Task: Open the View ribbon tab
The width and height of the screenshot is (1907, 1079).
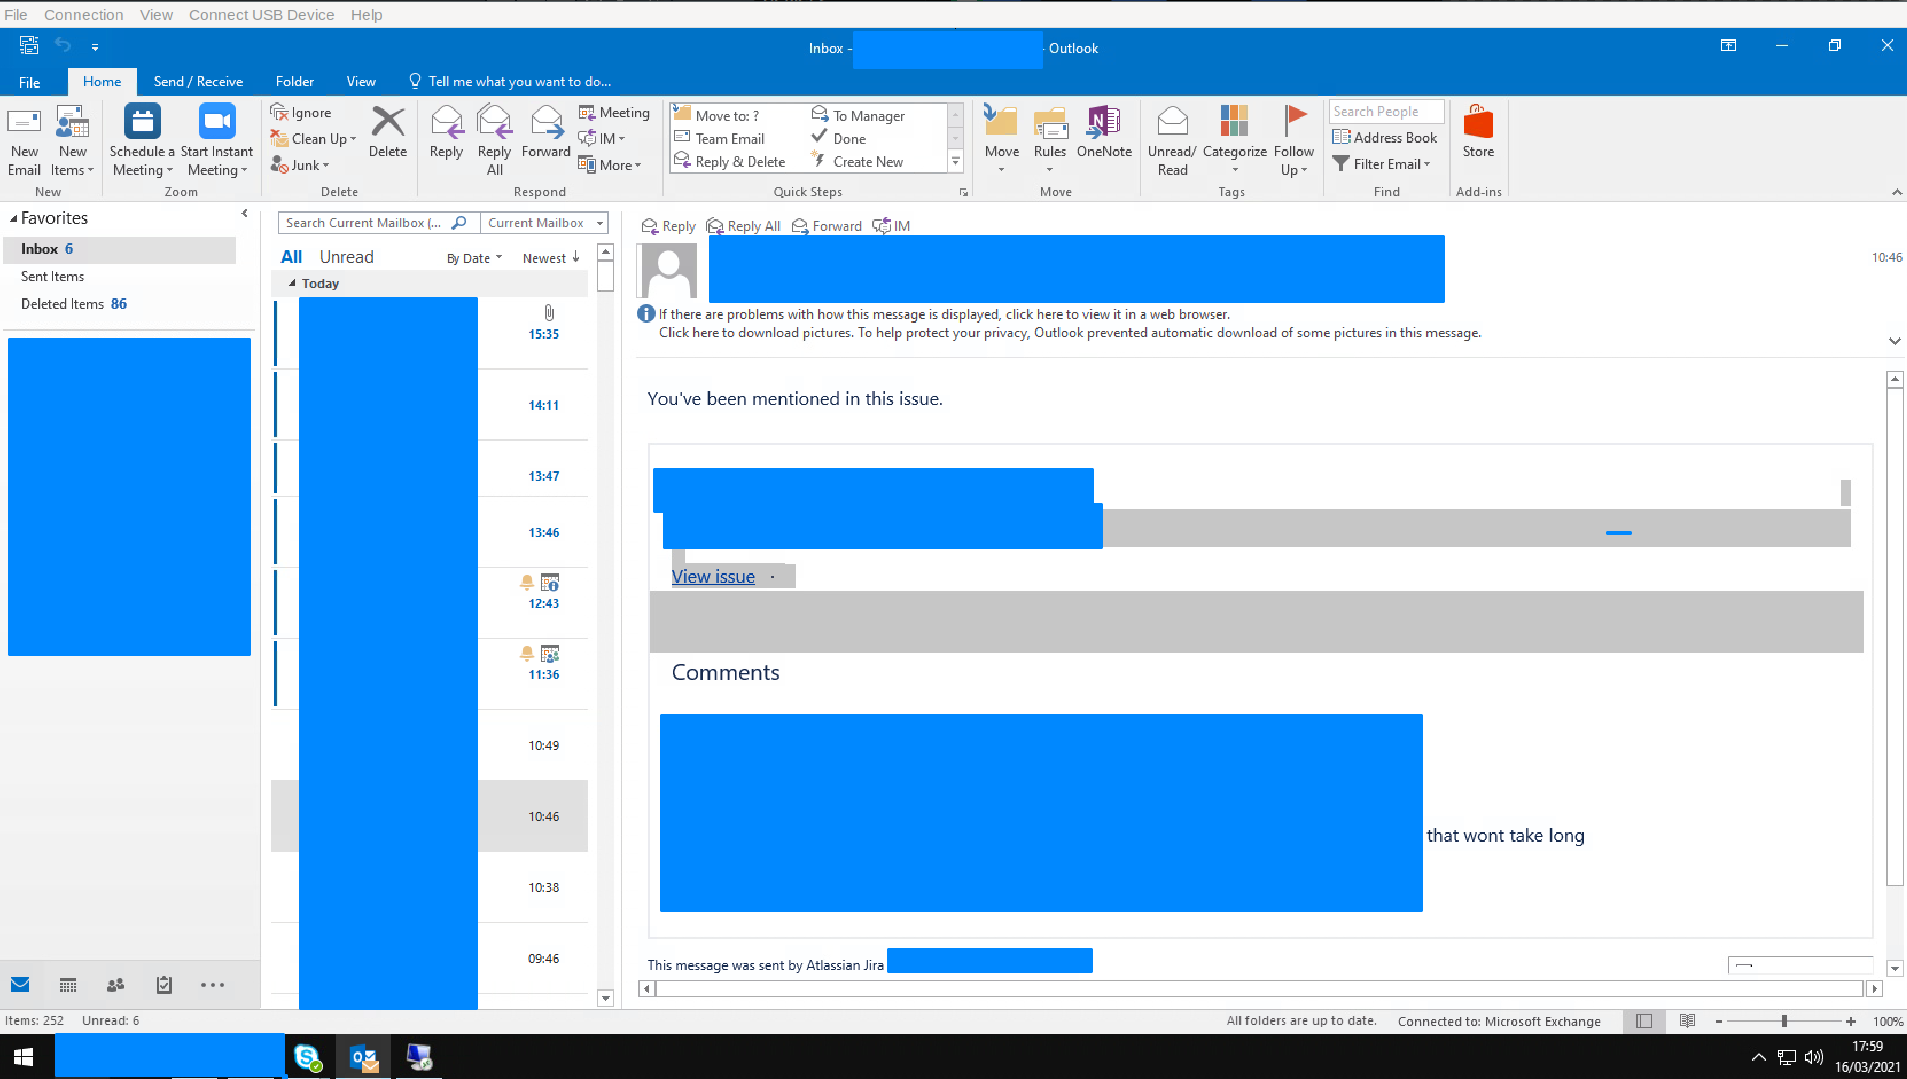Action: pyautogui.click(x=361, y=82)
